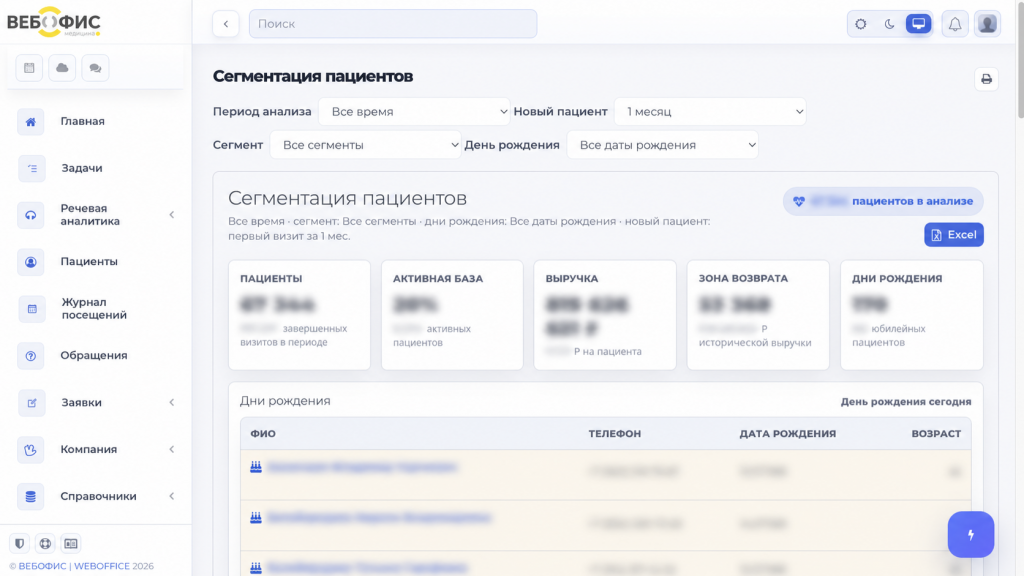Screen dimensions: 1024x576
Task: Open the День рождения dropdown
Action: [662, 145]
